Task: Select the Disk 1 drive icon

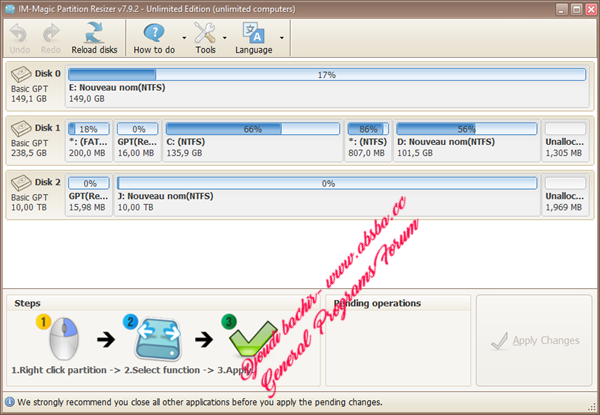Action: pos(21,129)
